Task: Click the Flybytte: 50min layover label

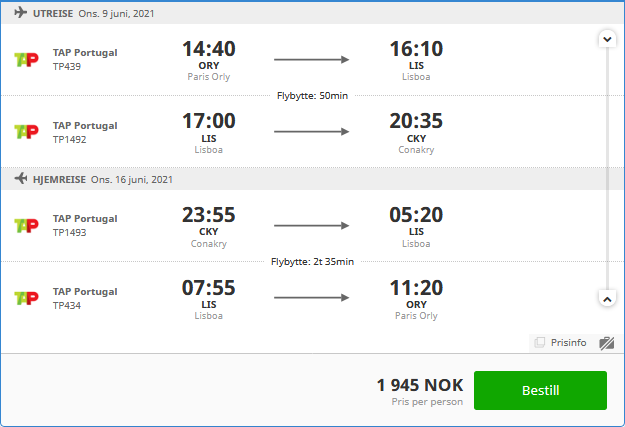Action: [x=312, y=96]
